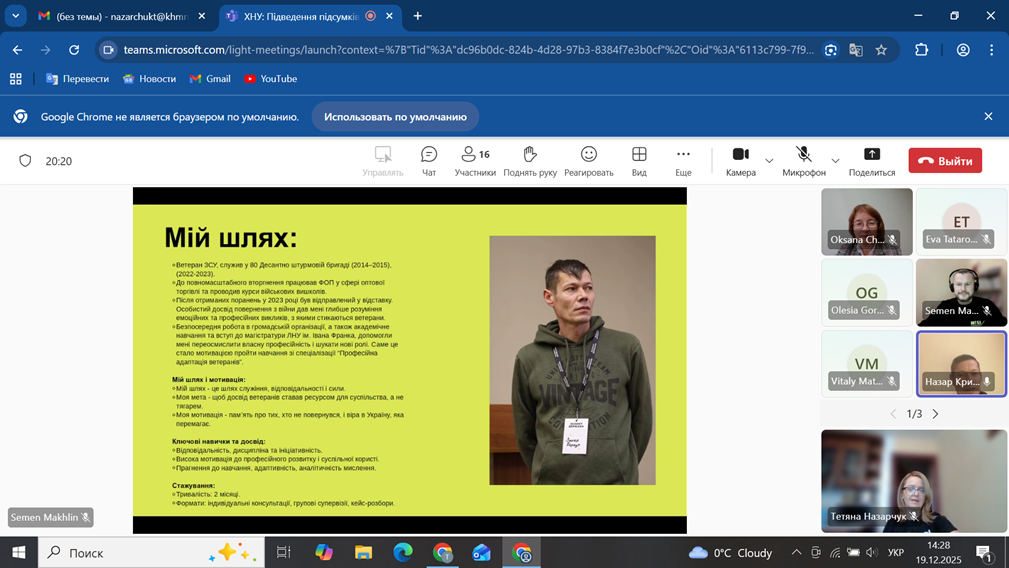Expand the camera options dropdown arrow
The height and width of the screenshot is (568, 1009).
tap(769, 161)
